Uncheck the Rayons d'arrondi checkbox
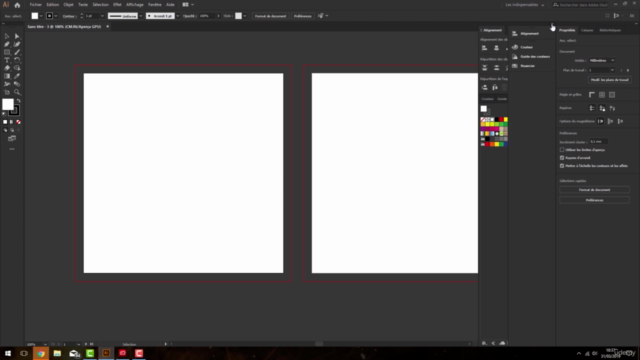 562,158
